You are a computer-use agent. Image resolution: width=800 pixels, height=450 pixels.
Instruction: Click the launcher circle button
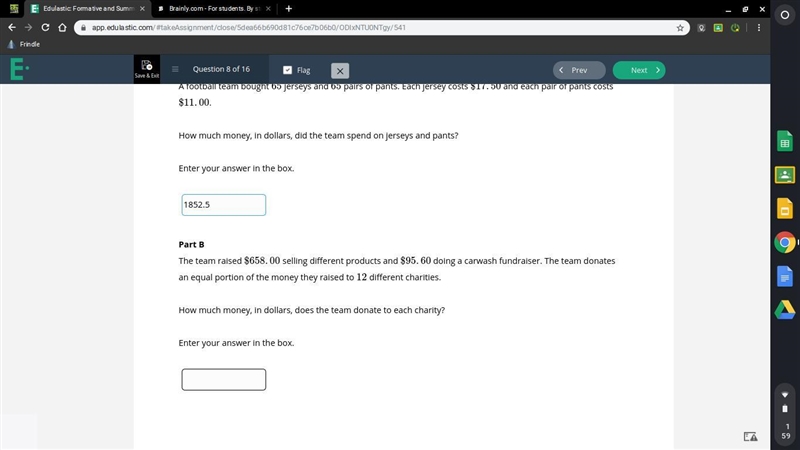(785, 15)
